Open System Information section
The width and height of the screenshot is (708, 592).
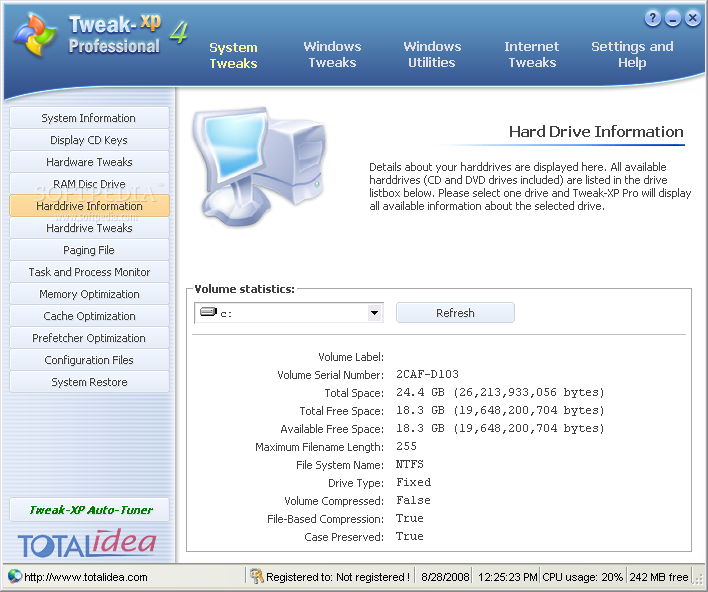coord(89,118)
